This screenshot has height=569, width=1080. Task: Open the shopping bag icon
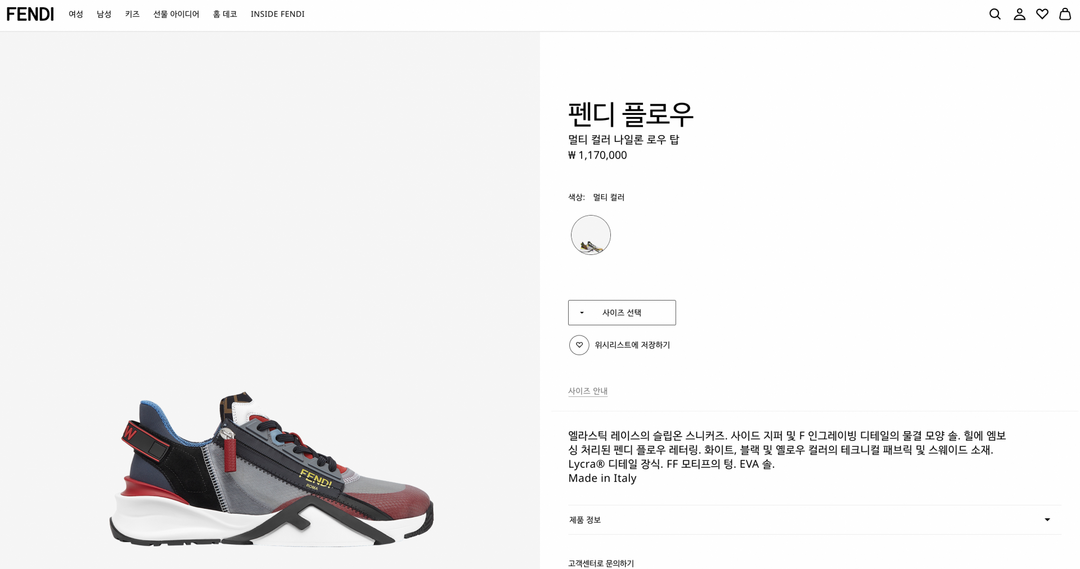click(x=1065, y=14)
